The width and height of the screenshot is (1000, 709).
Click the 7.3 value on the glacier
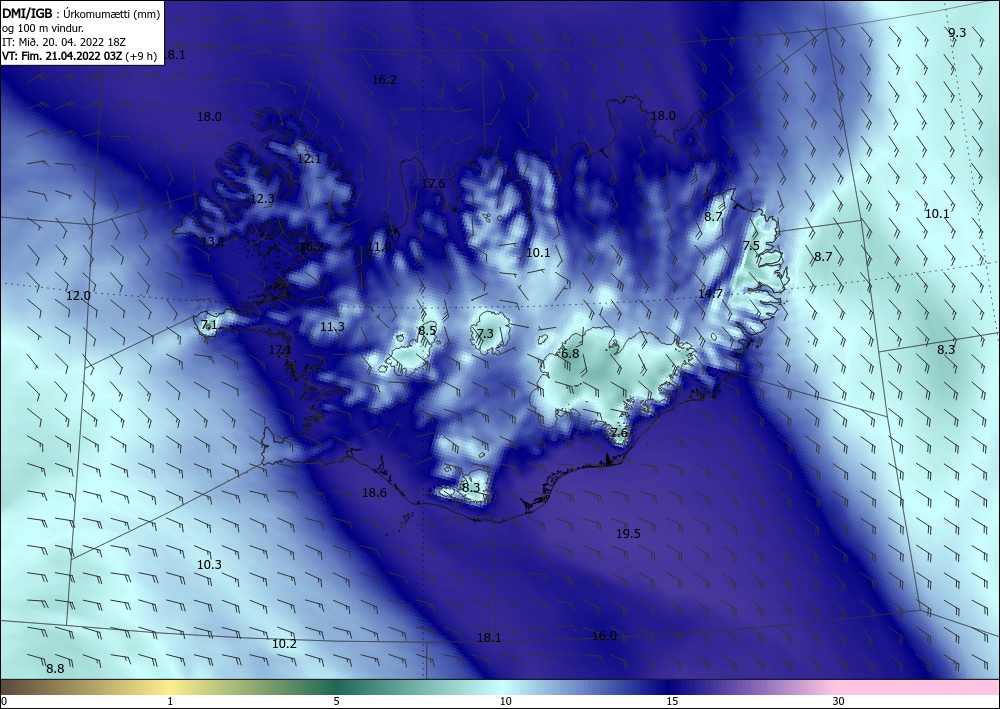pyautogui.click(x=485, y=333)
